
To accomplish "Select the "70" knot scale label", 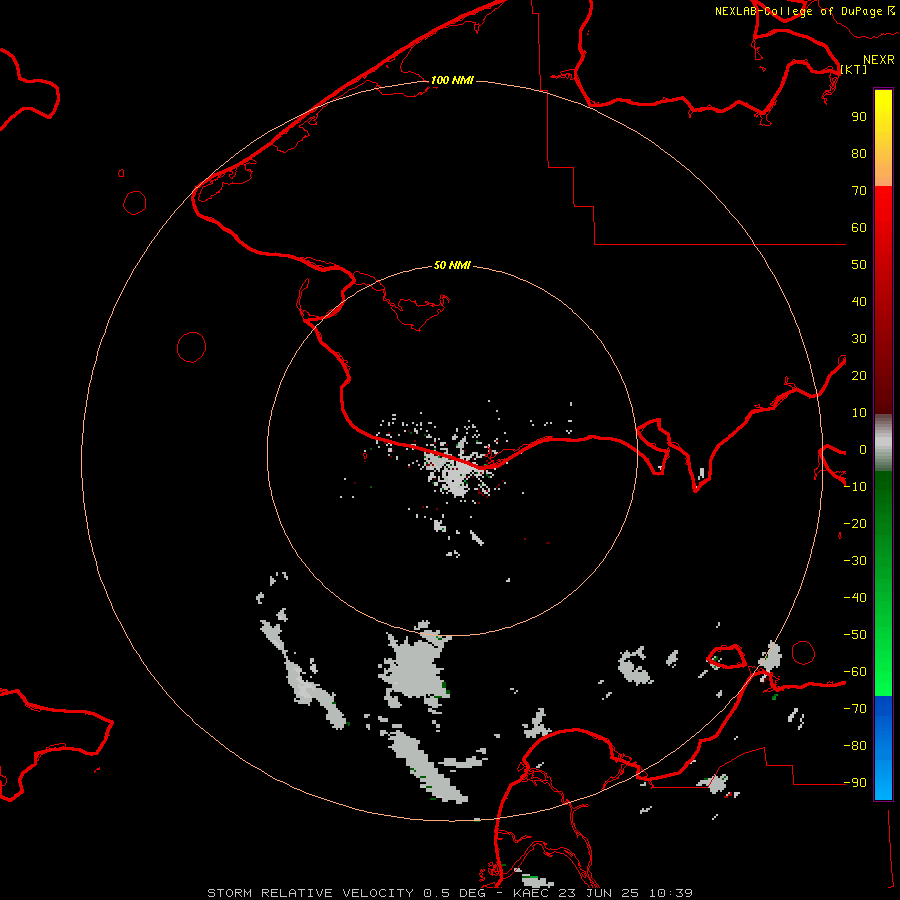I will point(859,191).
